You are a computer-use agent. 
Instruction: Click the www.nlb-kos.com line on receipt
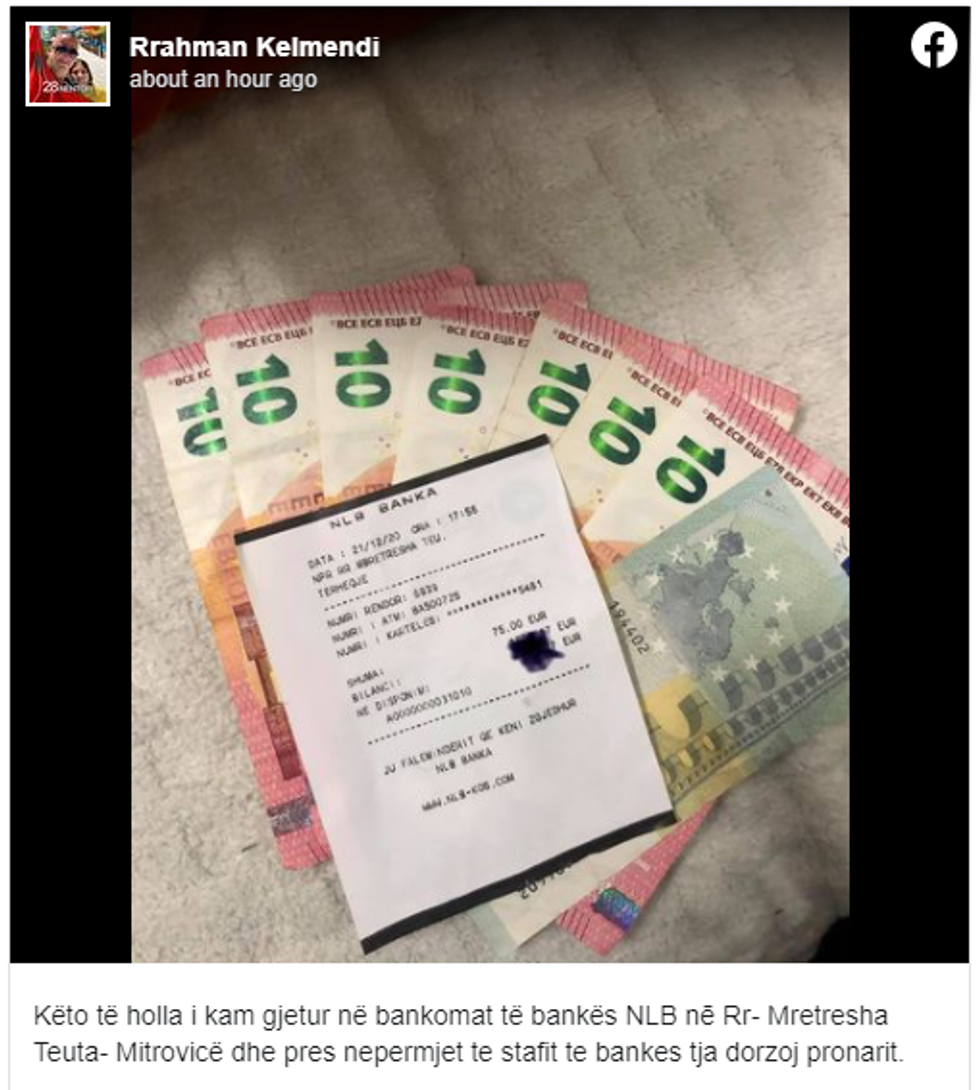pyautogui.click(x=469, y=792)
